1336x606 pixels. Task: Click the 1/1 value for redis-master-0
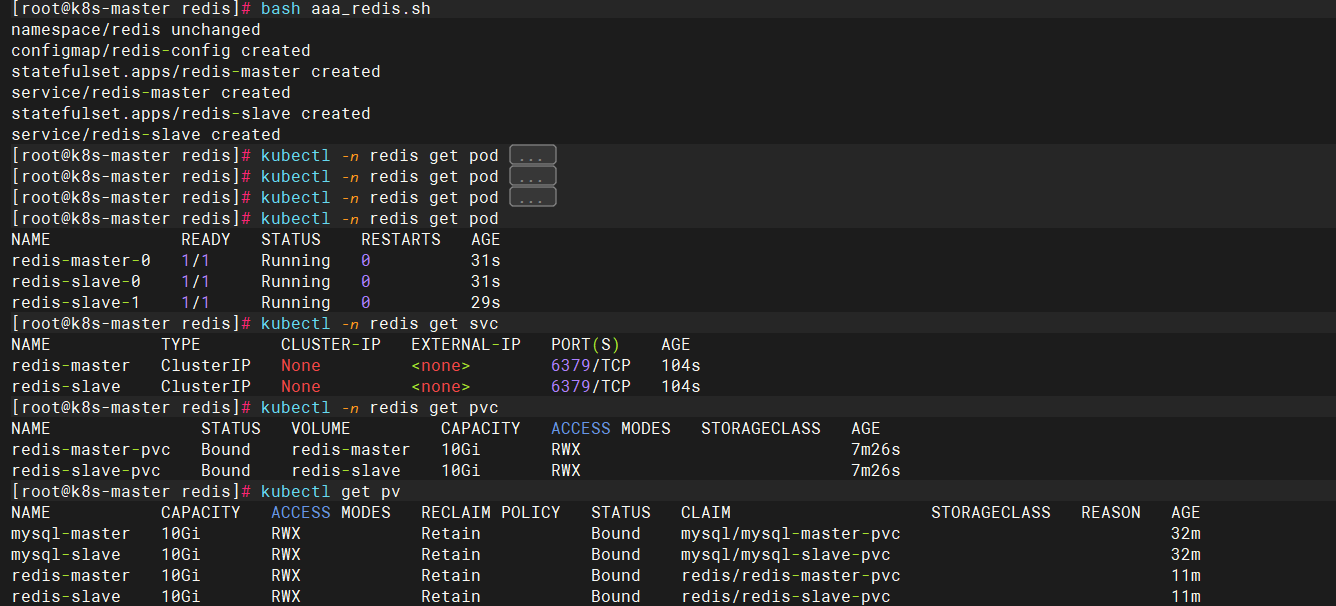(196, 260)
